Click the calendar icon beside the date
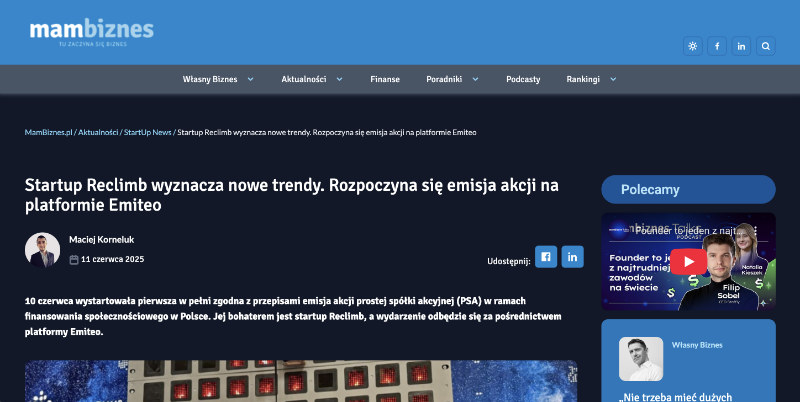This screenshot has width=800, height=402. pos(74,260)
